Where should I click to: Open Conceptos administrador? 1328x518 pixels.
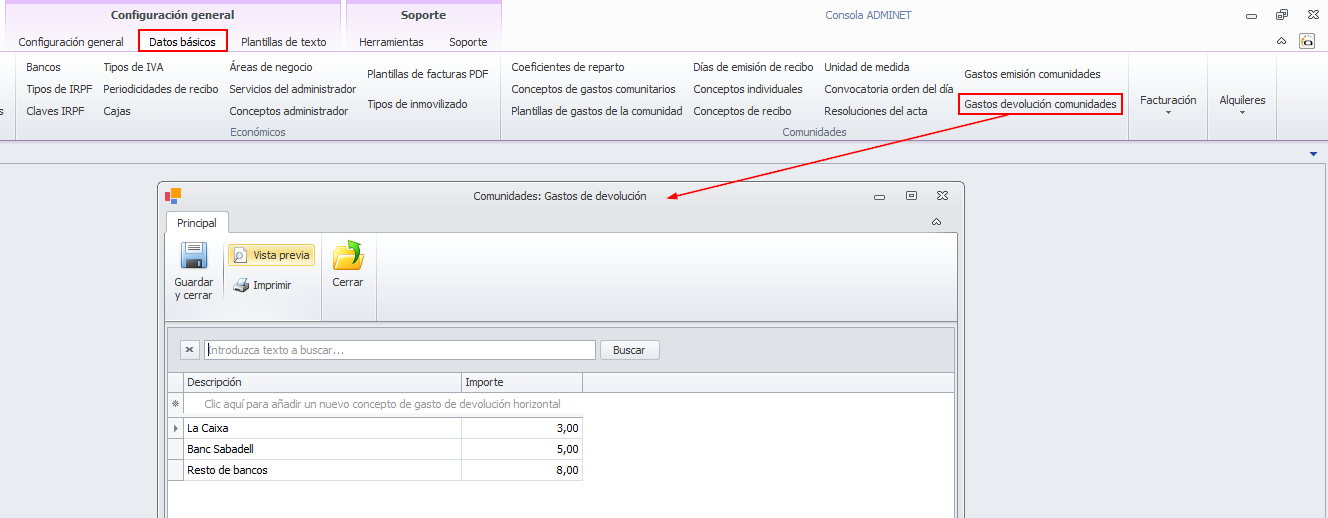(x=289, y=111)
